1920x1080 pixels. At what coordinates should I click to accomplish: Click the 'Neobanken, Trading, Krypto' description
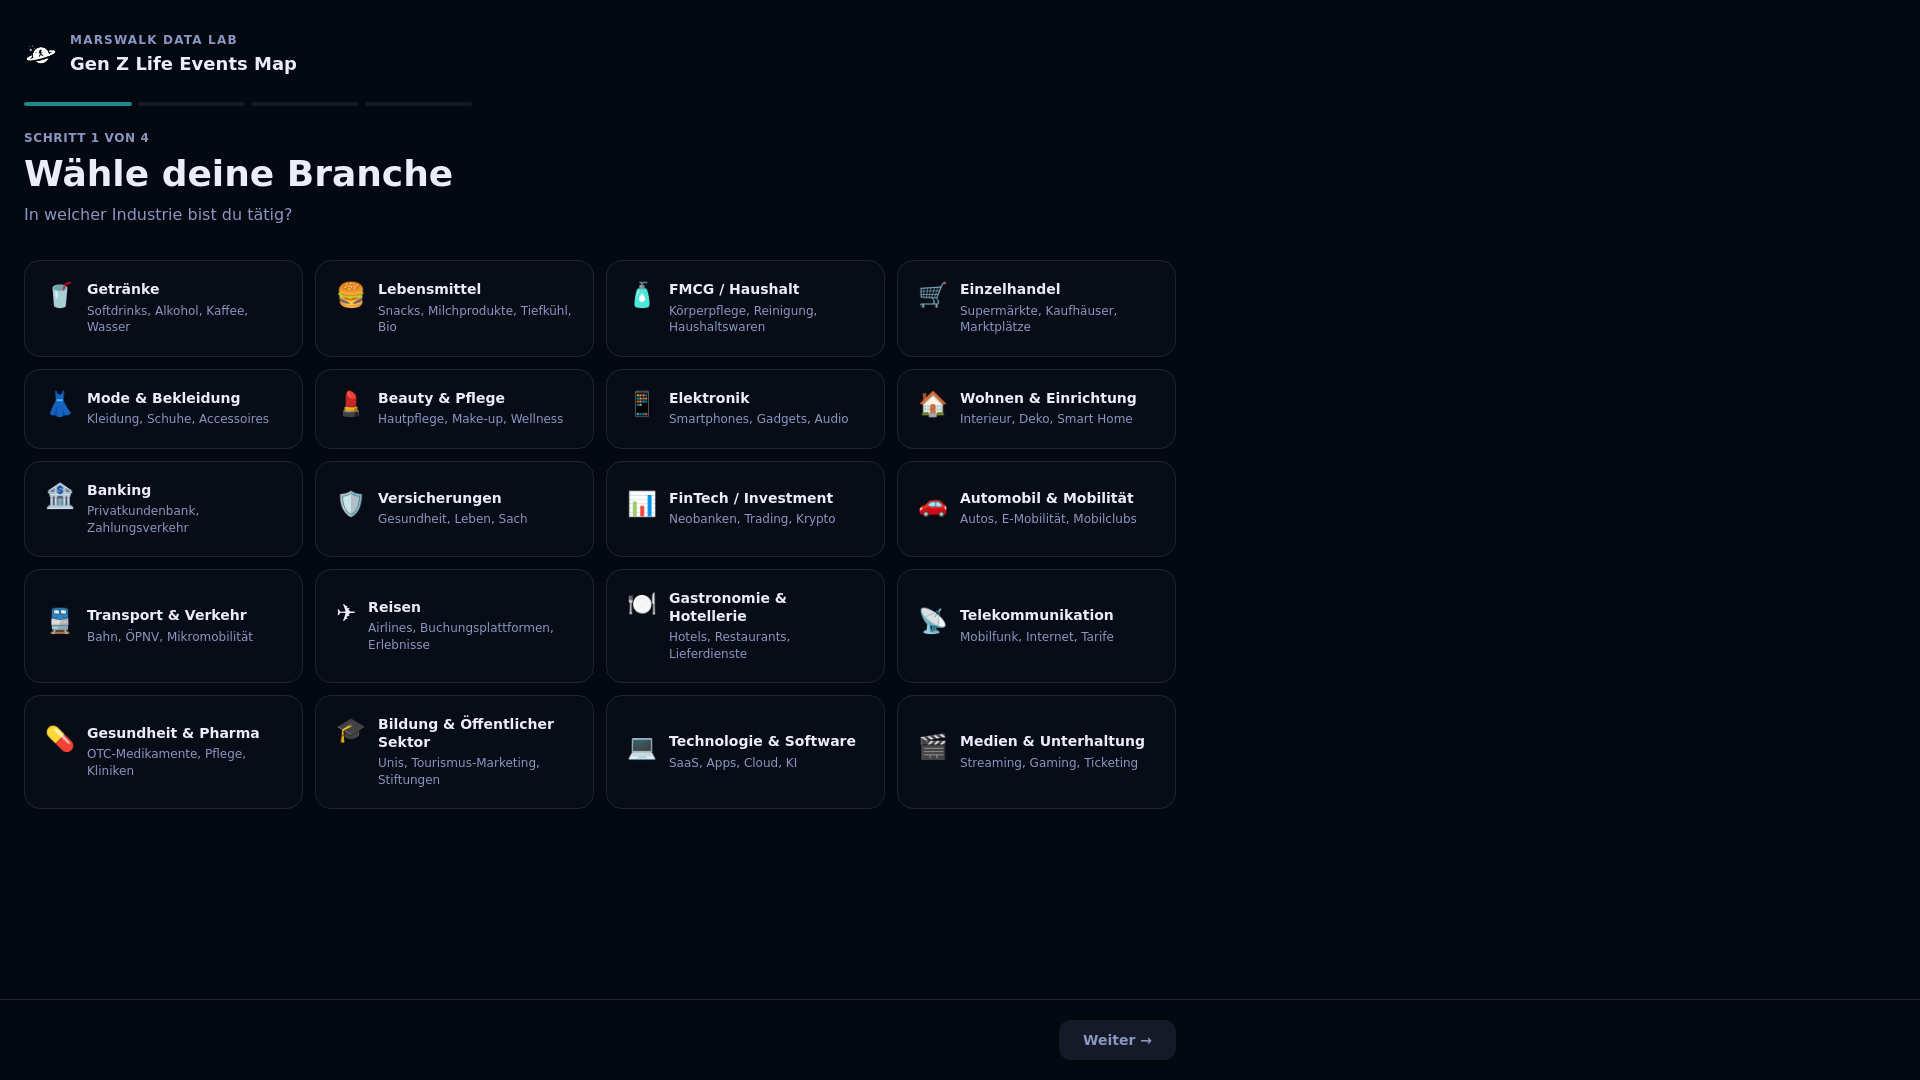point(752,519)
